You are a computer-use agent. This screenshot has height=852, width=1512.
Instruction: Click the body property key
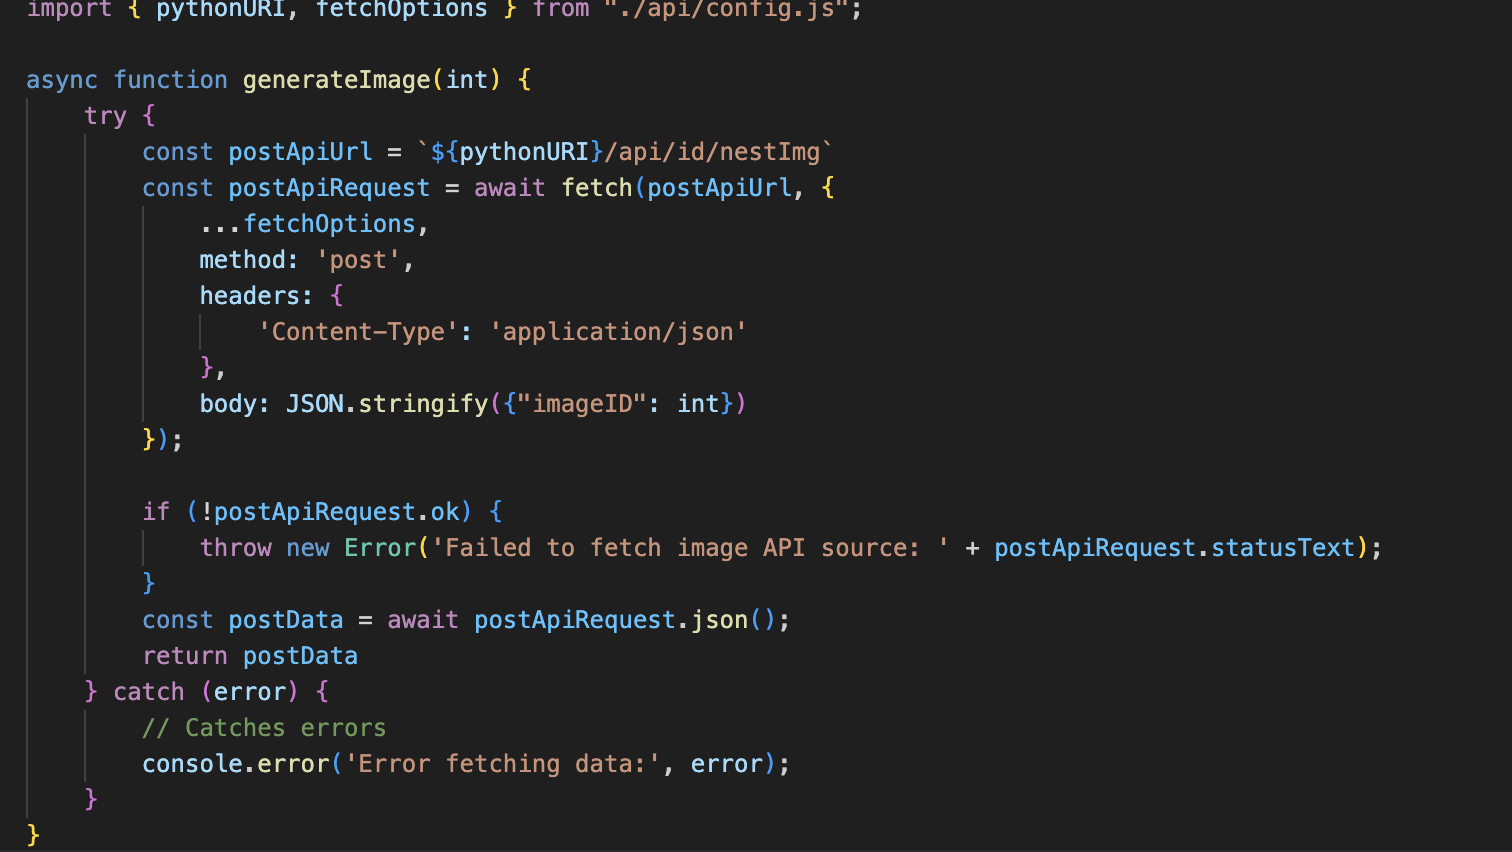pos(228,404)
